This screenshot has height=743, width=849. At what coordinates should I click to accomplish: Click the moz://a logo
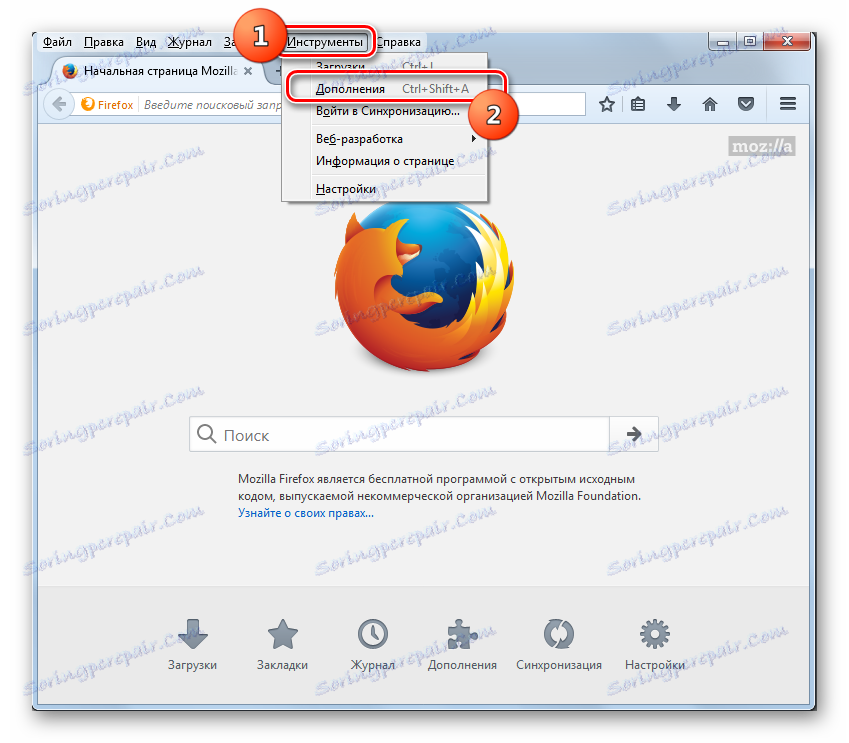[761, 146]
